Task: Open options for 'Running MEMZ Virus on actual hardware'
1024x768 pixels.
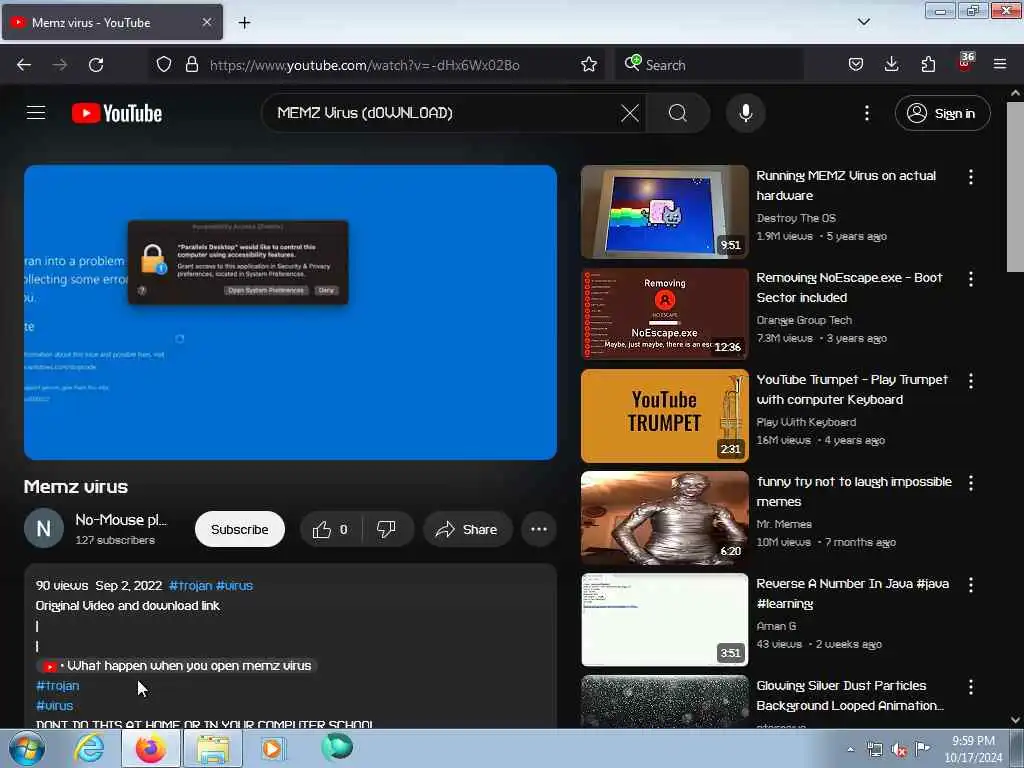Action: pos(970,176)
